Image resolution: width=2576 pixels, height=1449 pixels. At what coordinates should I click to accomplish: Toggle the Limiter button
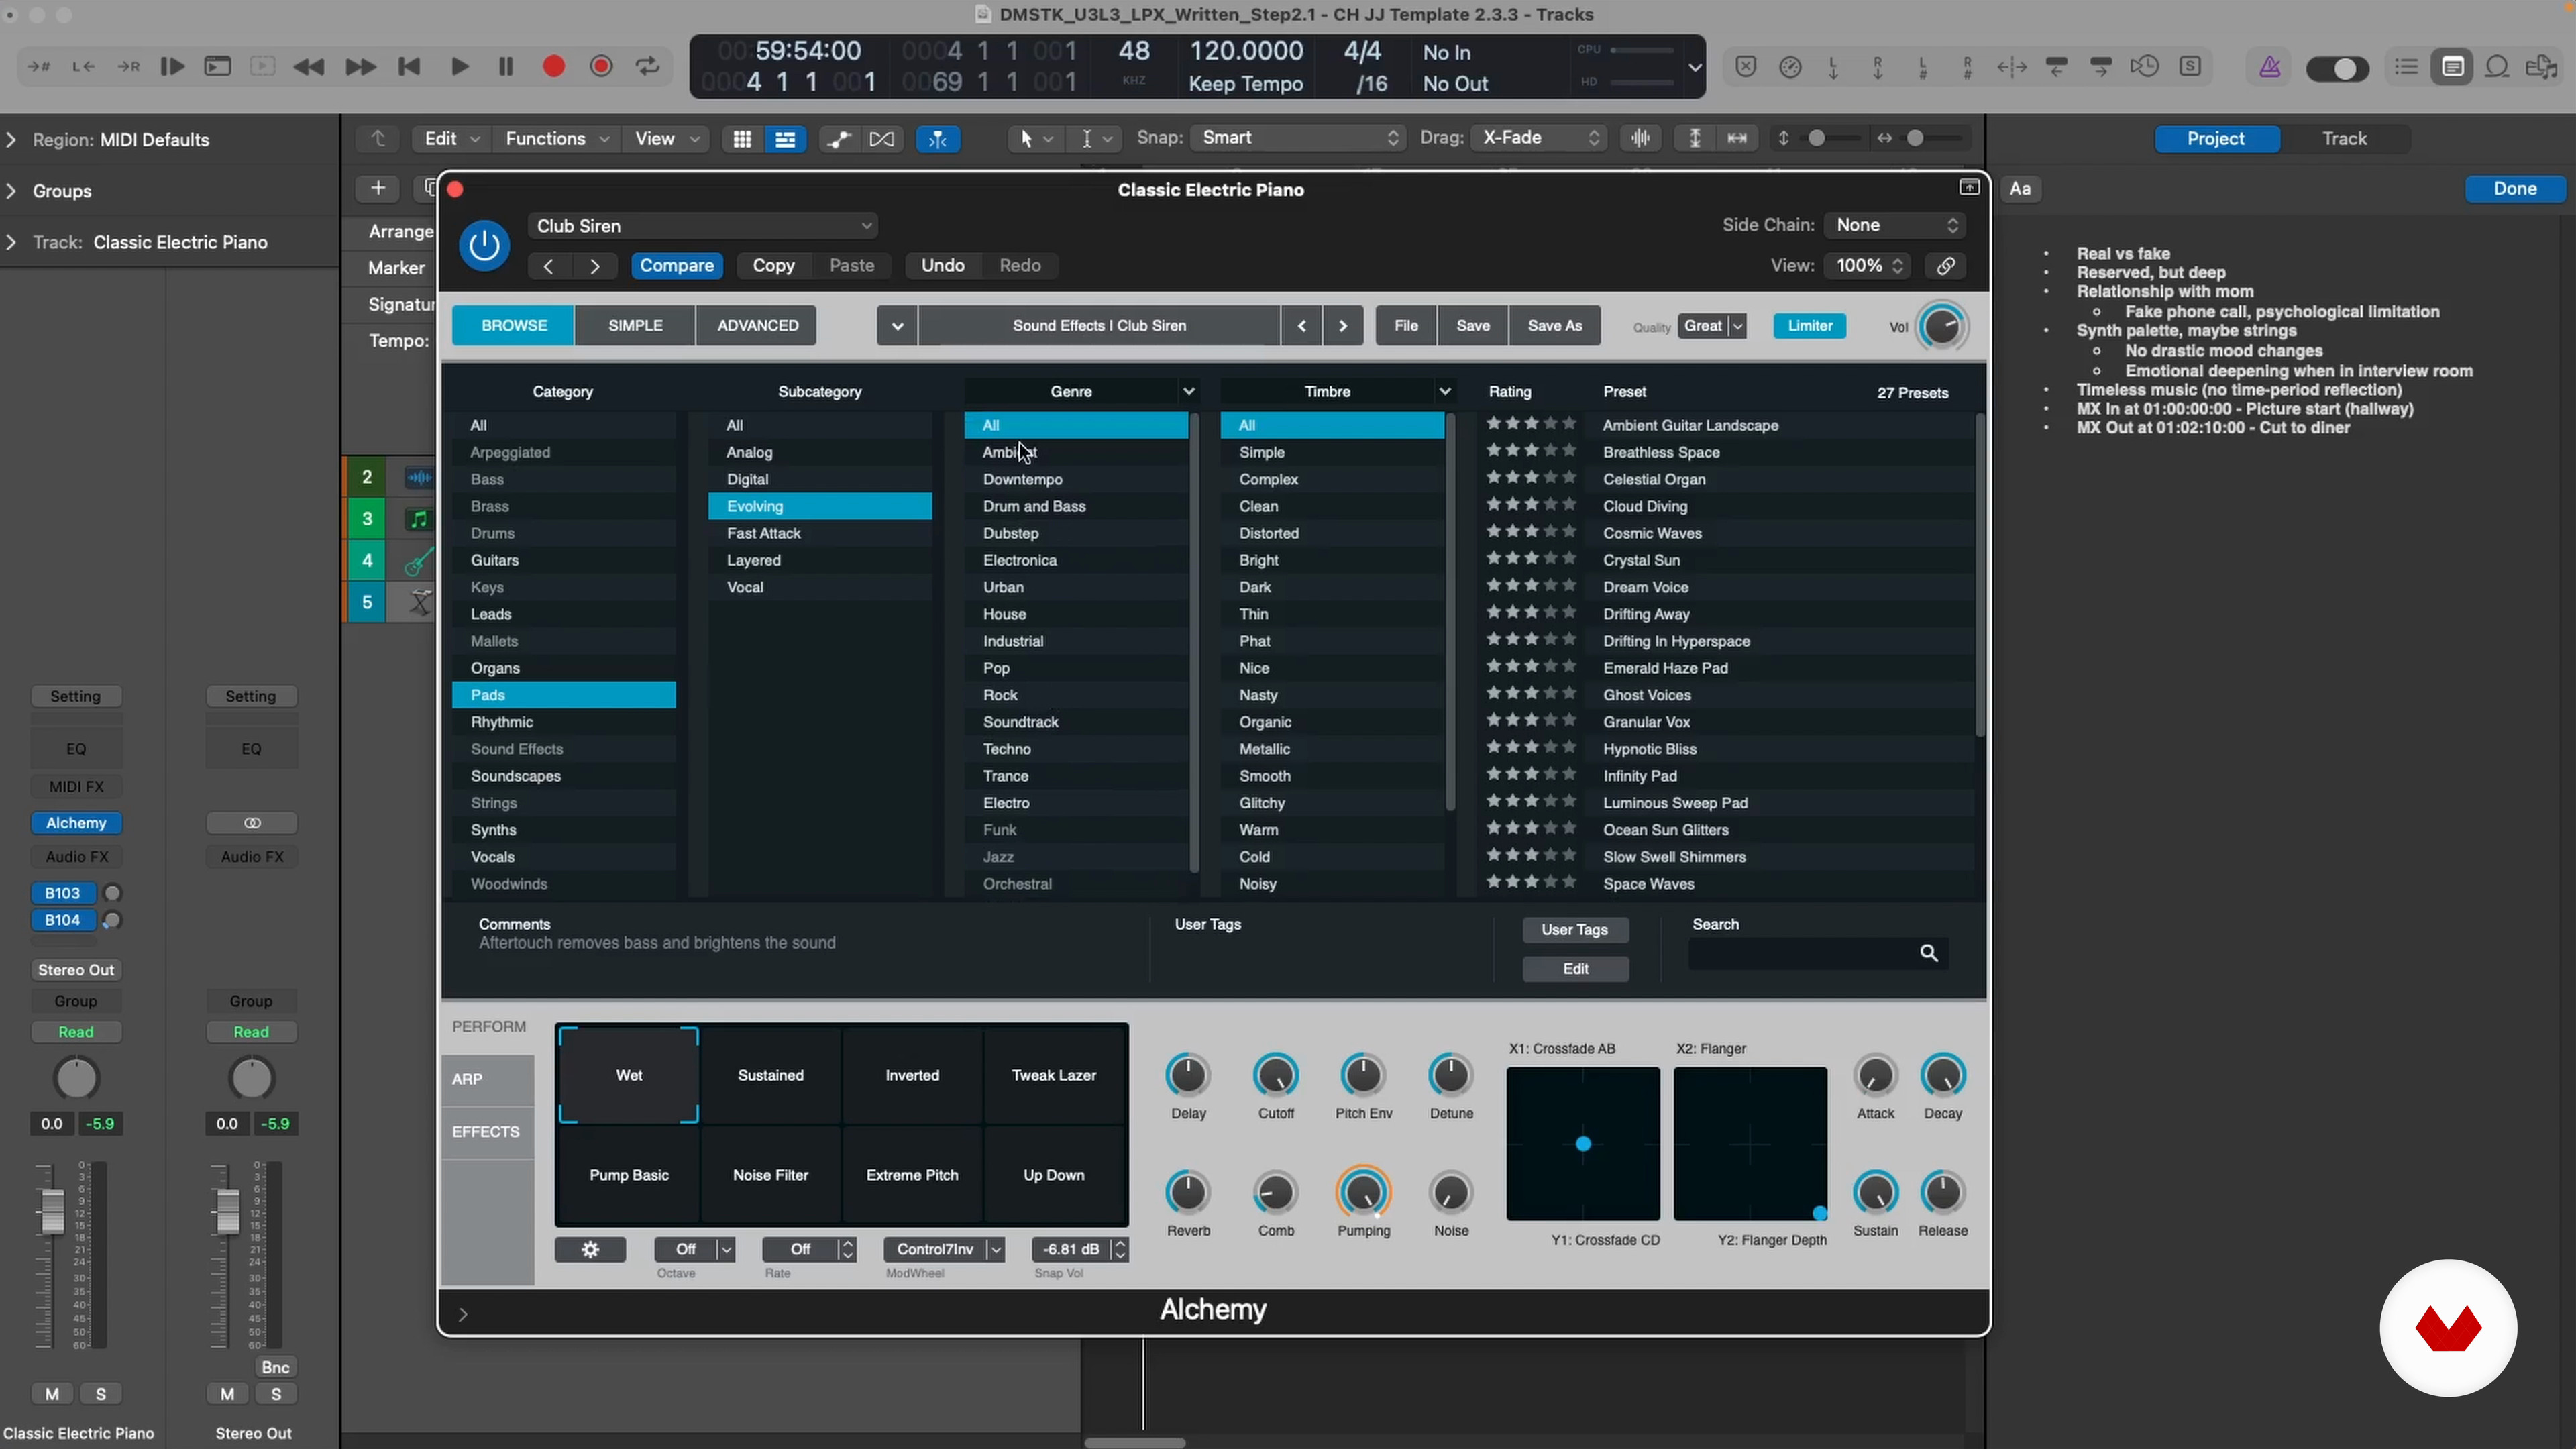[1809, 325]
